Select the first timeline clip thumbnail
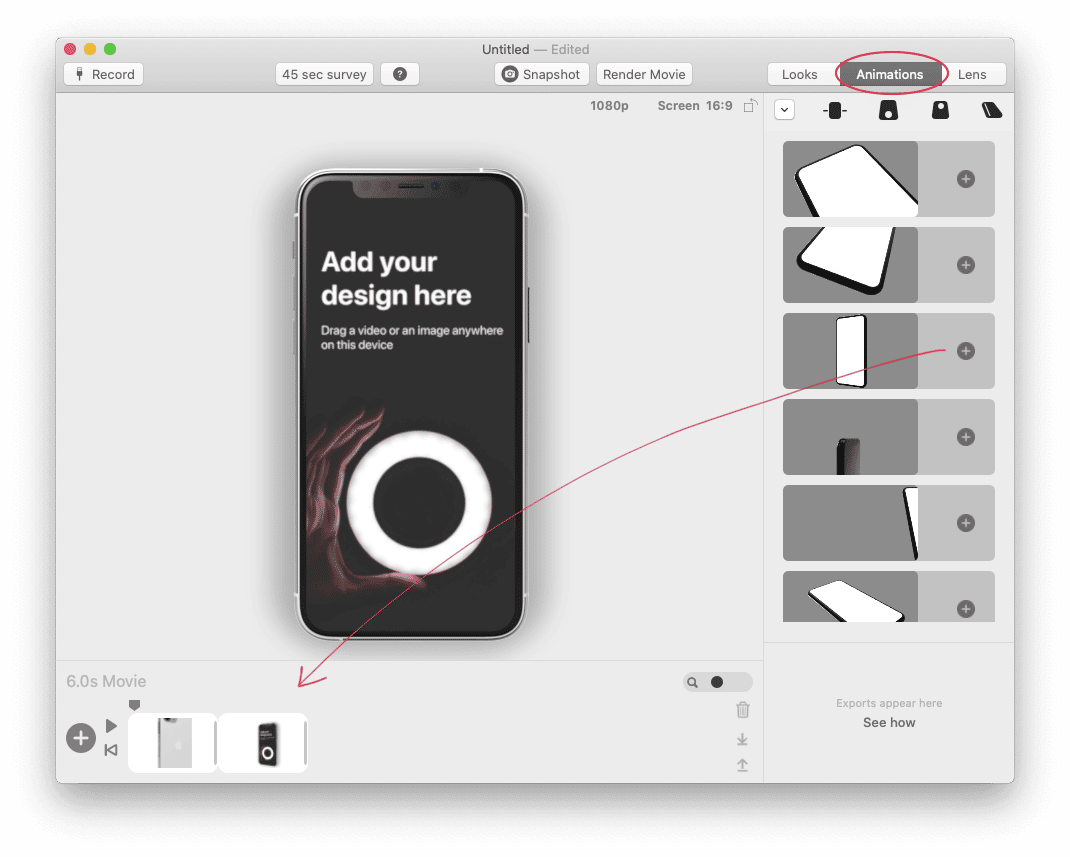The height and width of the screenshot is (857, 1070). 173,743
